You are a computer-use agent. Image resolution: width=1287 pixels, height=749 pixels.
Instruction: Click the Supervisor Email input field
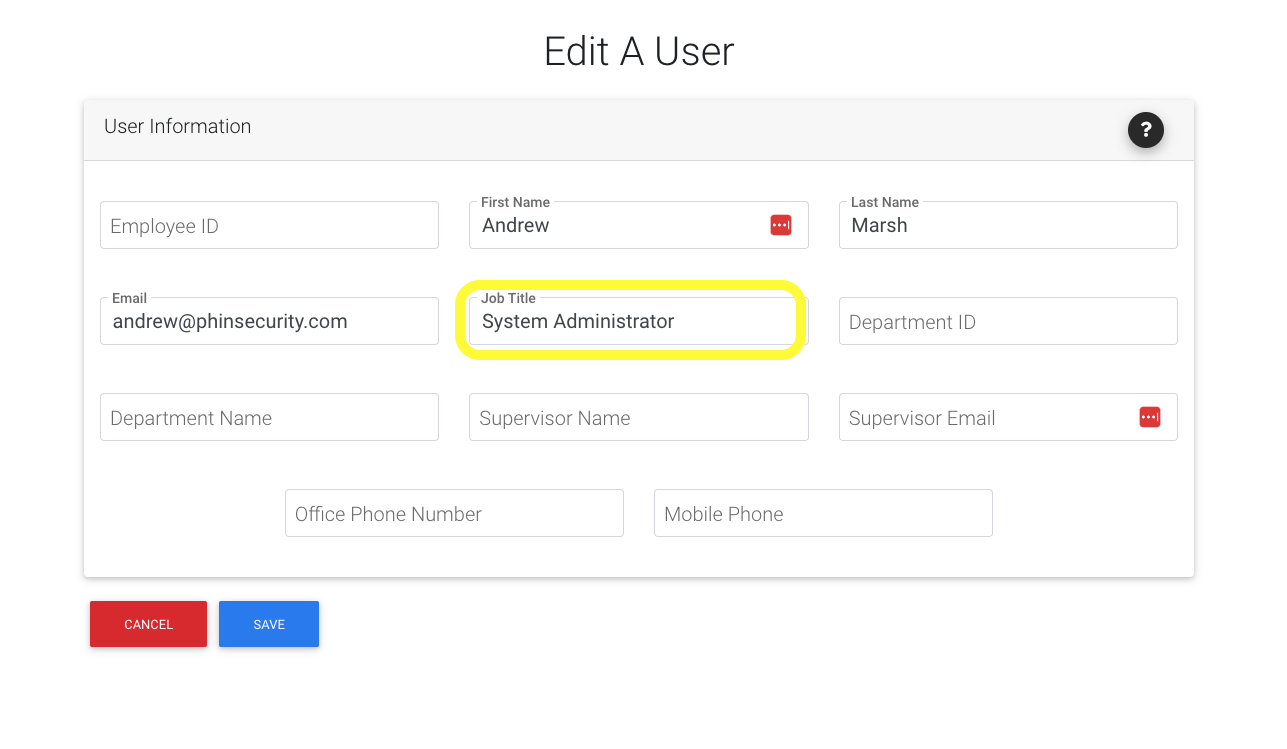coord(1008,417)
